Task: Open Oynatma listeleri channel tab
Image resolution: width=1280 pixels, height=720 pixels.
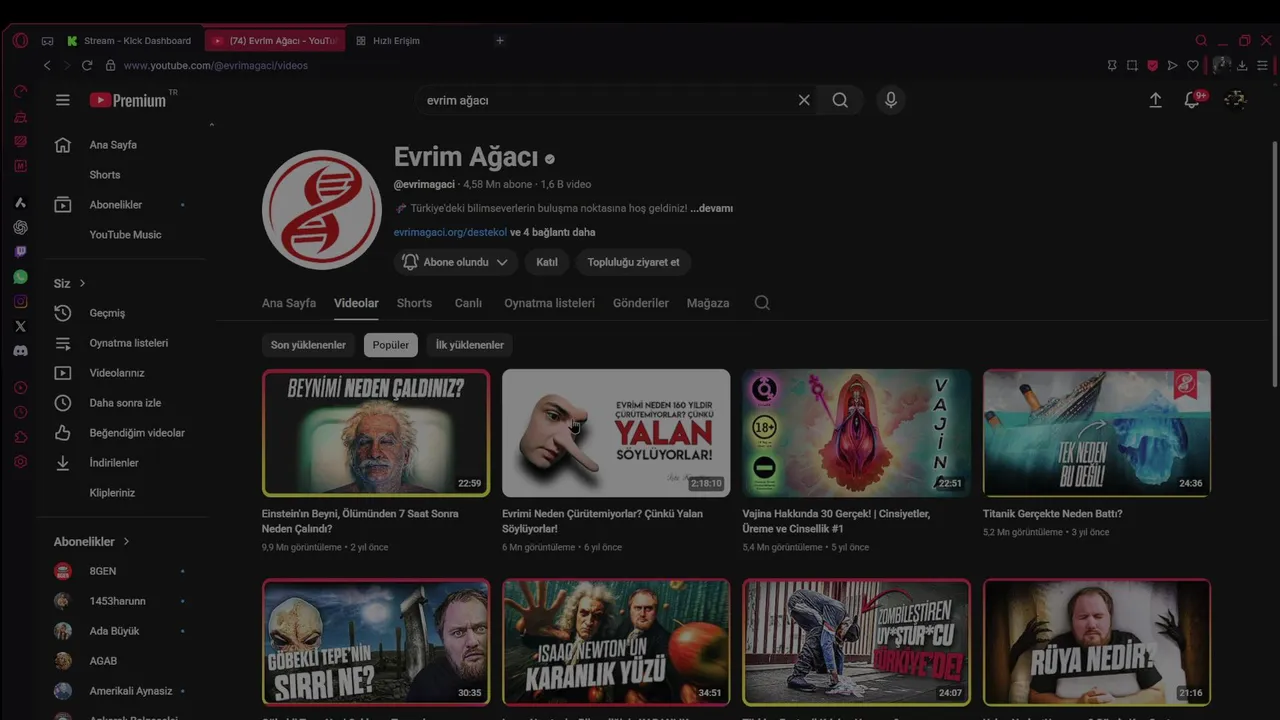Action: click(549, 303)
